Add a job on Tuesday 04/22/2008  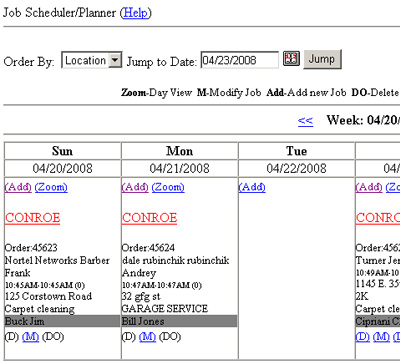(x=252, y=187)
